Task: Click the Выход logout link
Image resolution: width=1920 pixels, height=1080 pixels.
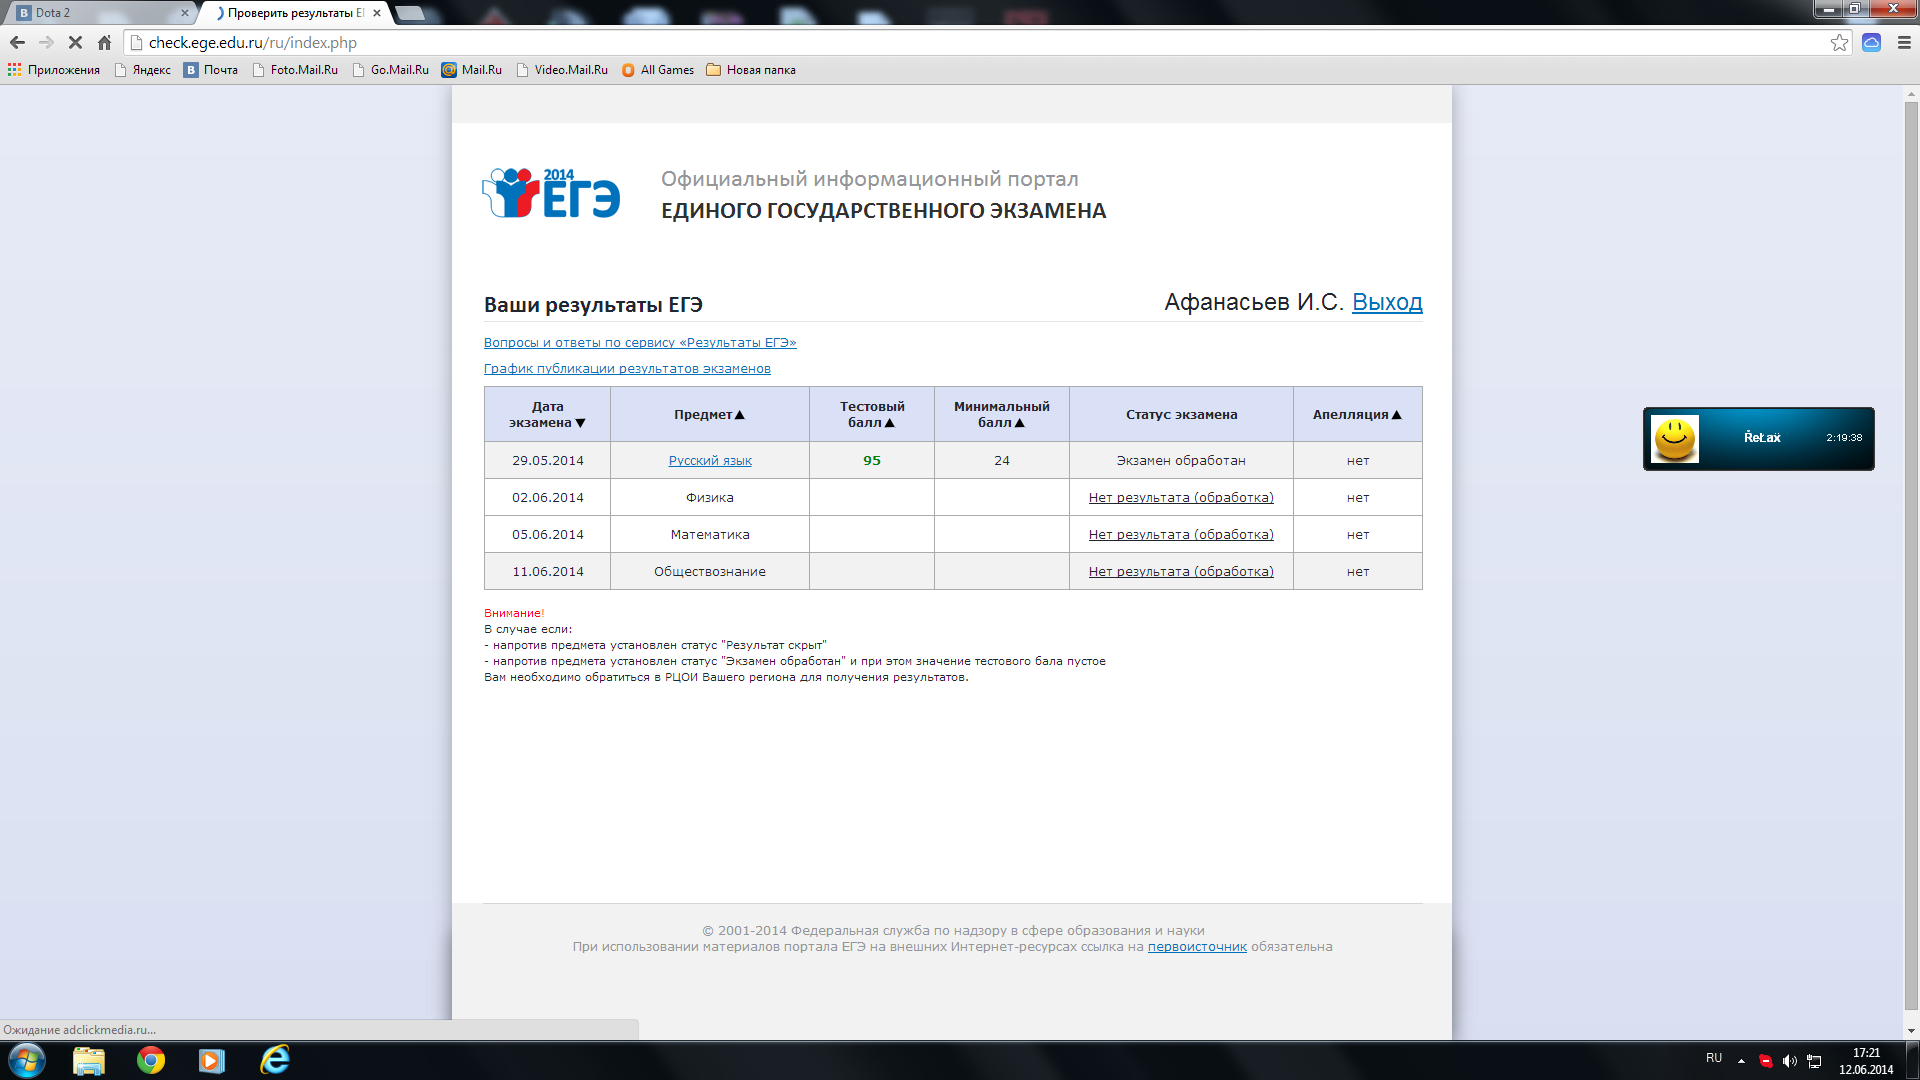Action: coord(1386,302)
